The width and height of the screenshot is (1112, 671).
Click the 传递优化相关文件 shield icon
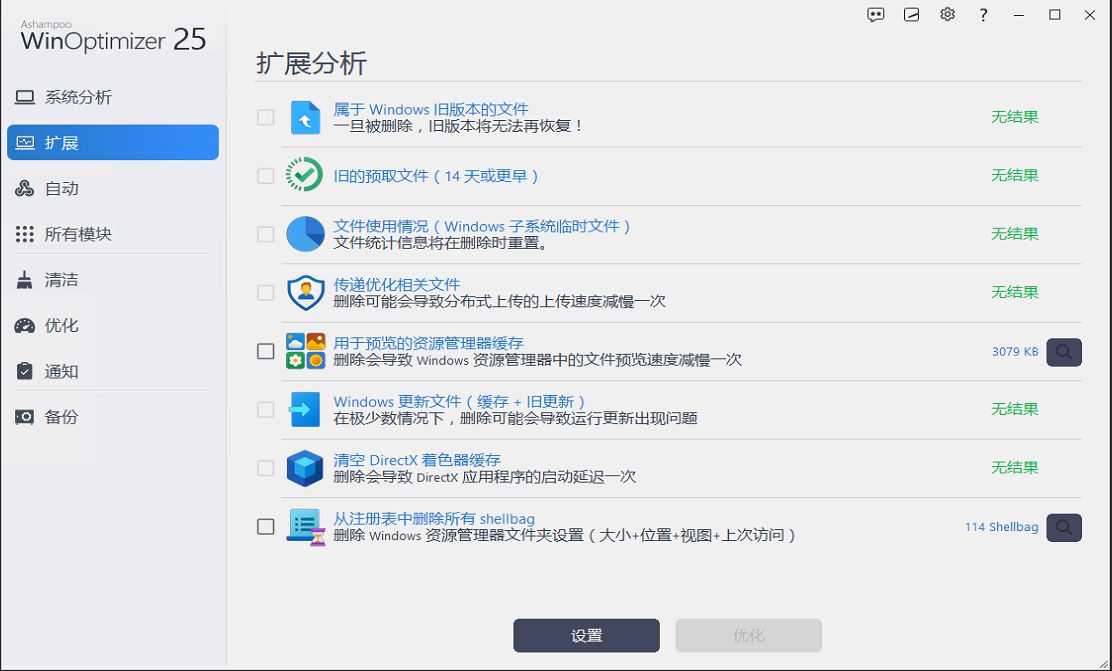tap(306, 292)
